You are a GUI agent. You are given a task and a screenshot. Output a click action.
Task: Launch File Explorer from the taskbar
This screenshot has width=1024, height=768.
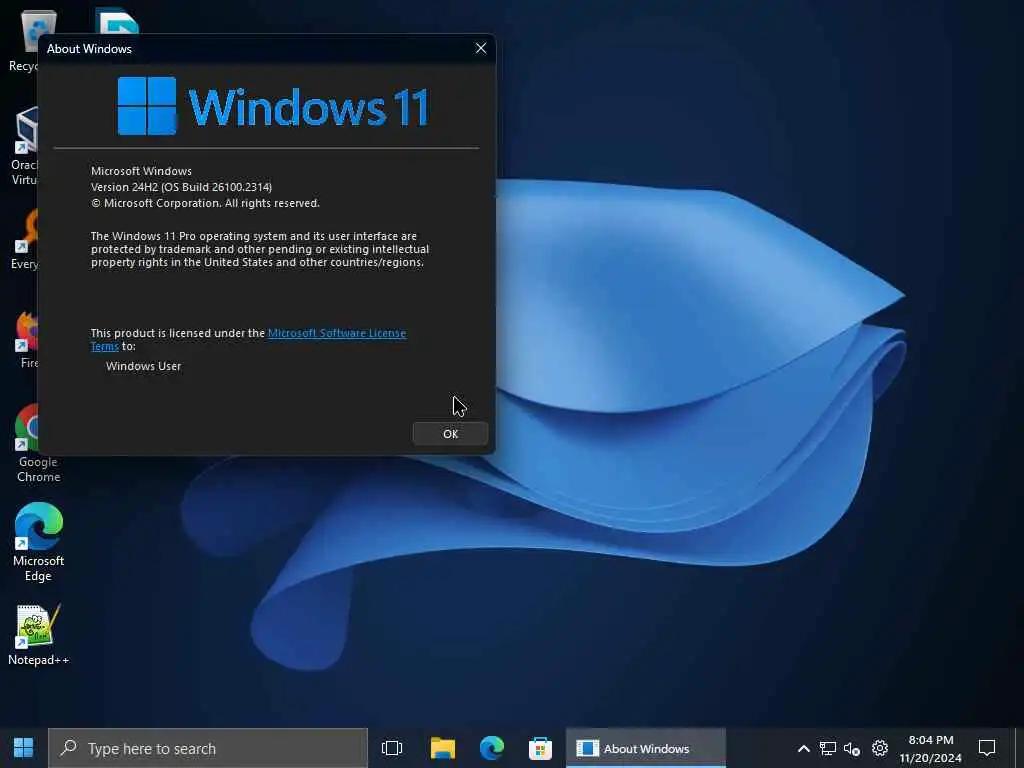point(443,748)
